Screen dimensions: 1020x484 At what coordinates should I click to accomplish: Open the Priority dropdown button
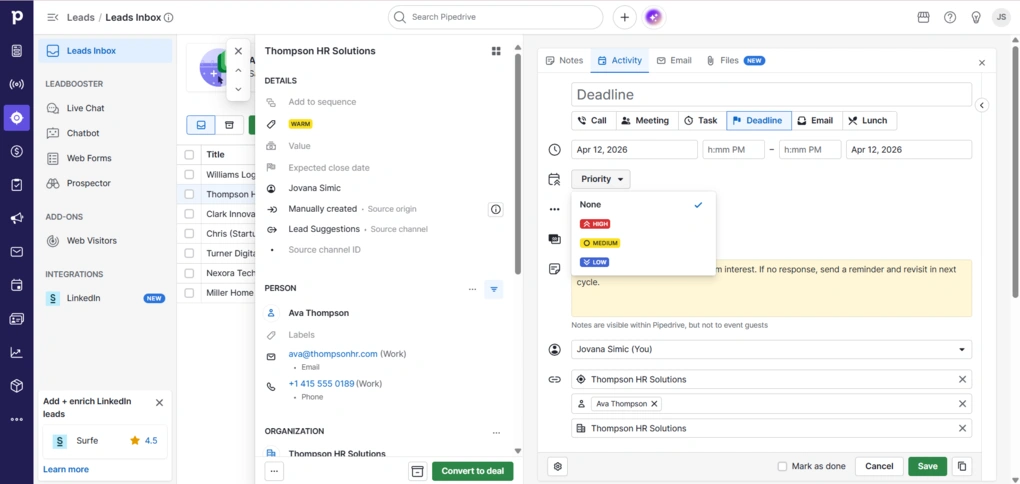601,179
